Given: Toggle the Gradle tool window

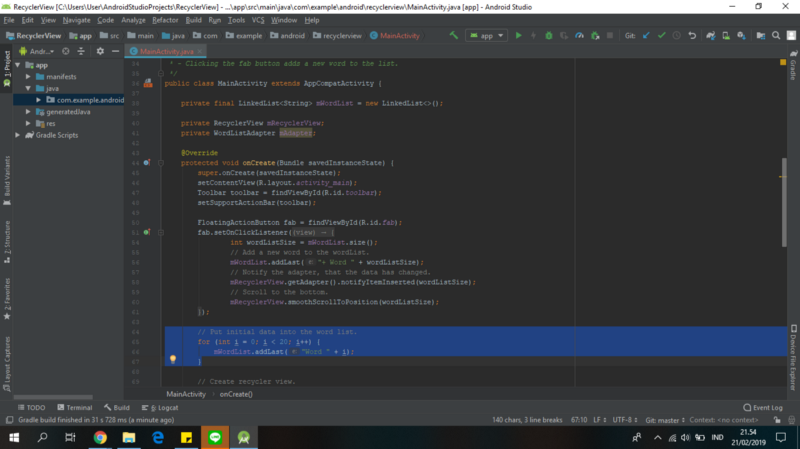Looking at the screenshot, I should 793,65.
